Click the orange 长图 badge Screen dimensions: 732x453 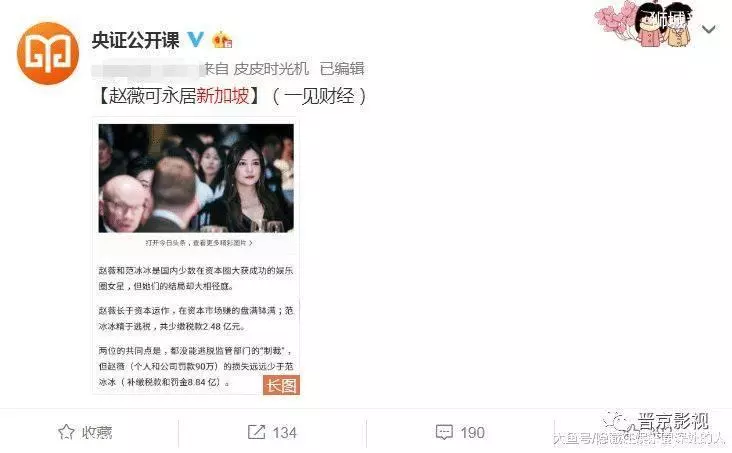click(281, 385)
